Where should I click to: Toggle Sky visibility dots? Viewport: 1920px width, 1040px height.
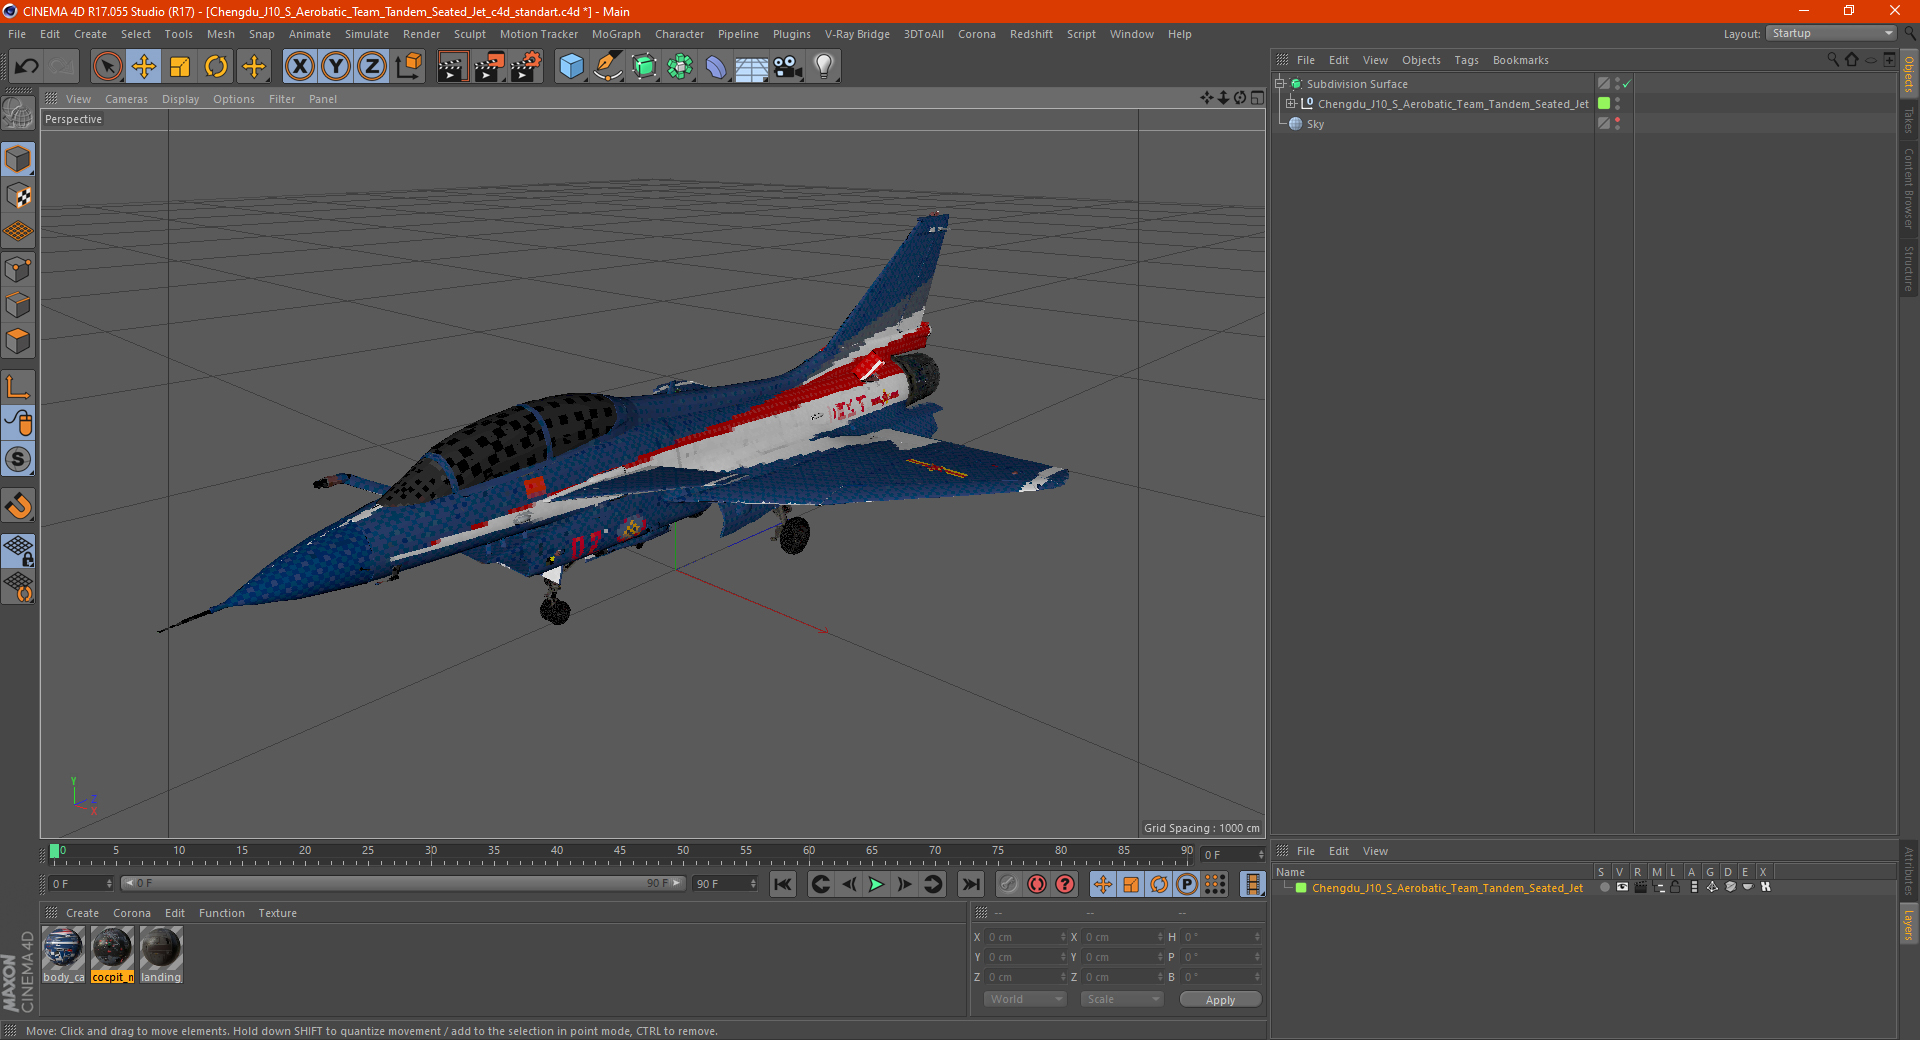coord(1617,123)
